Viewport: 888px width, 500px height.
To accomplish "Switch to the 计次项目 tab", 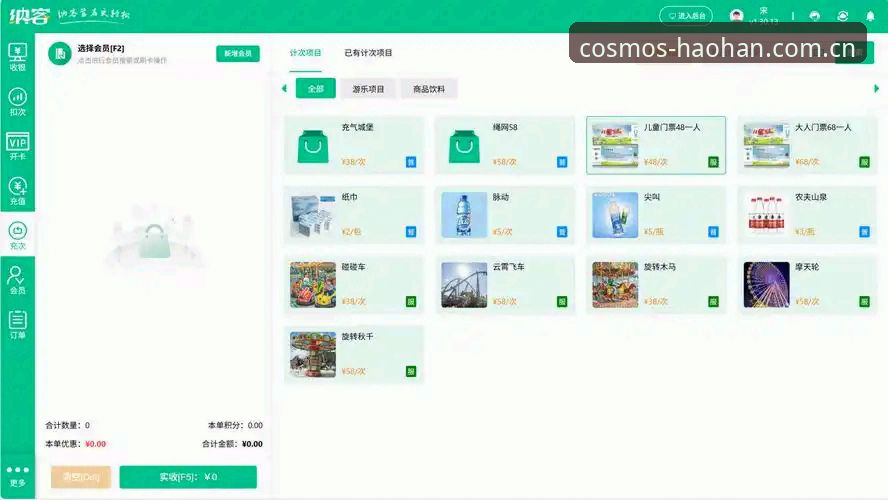I will pyautogui.click(x=305, y=53).
